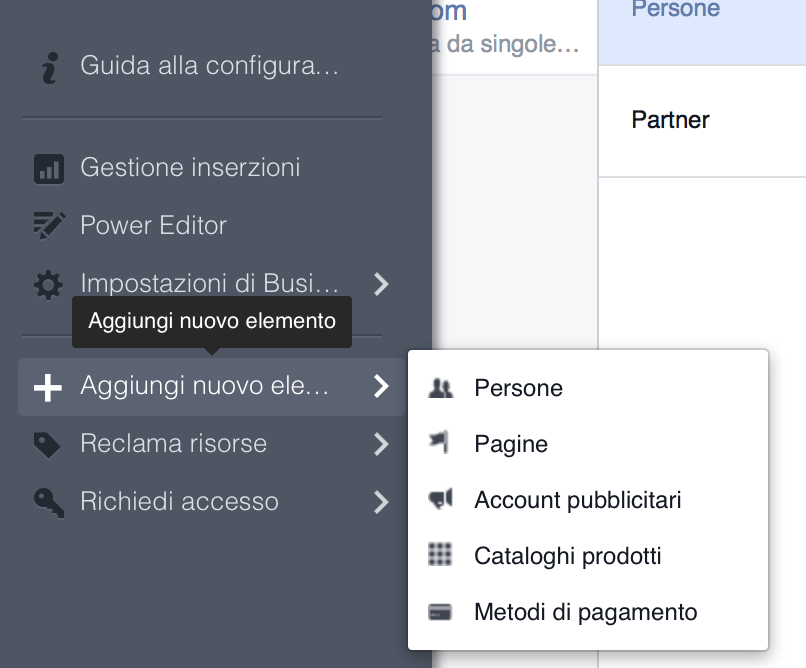Viewport: 806px width, 668px height.
Task: Click the plus icon for Aggiungi nuovo elemento
Action: coord(48,387)
